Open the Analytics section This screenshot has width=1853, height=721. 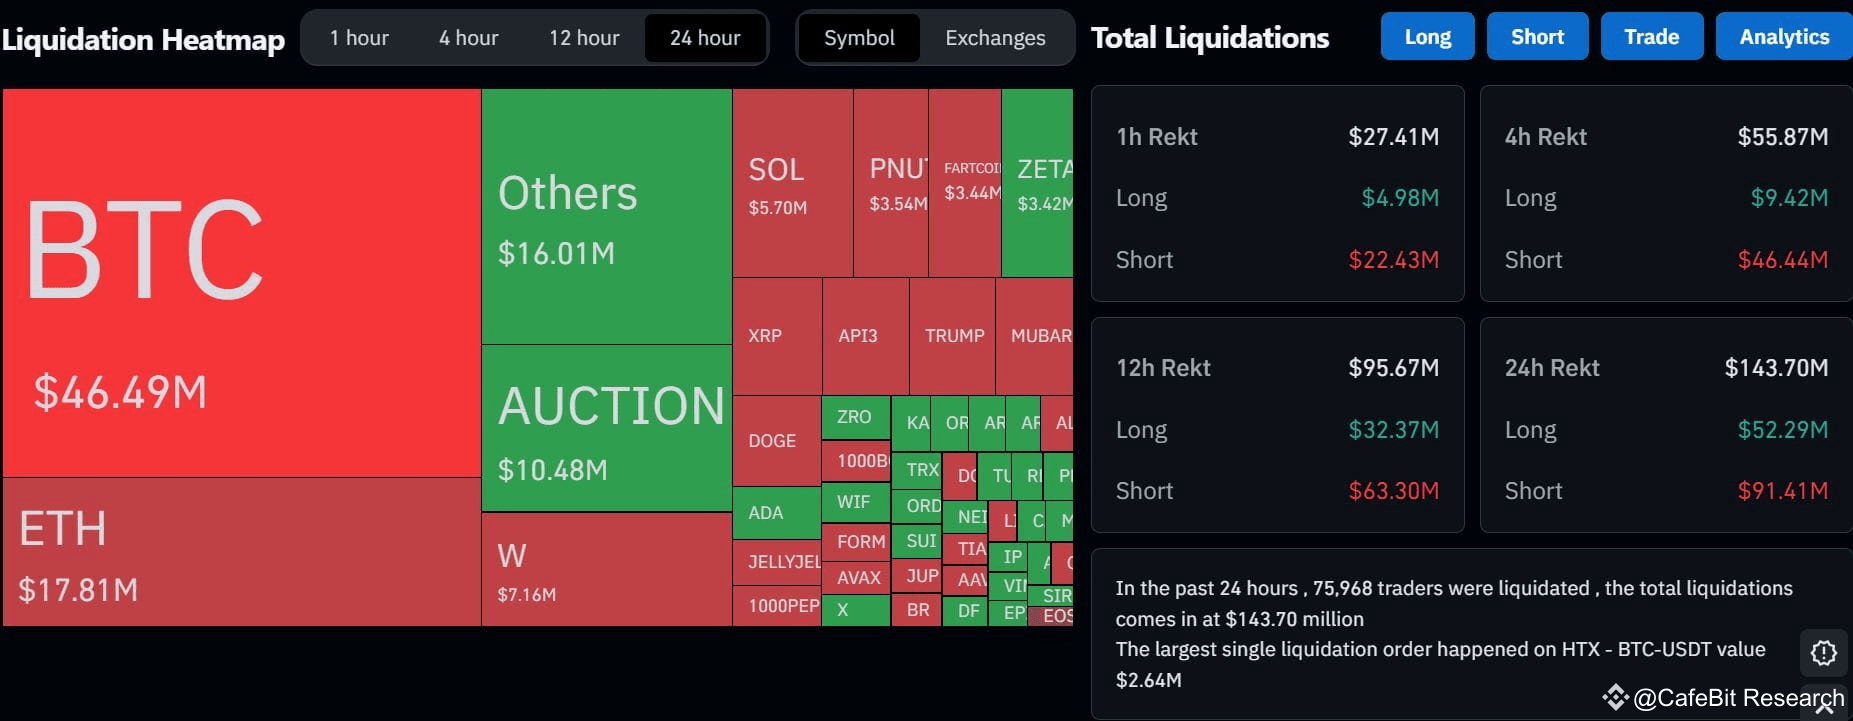point(1782,35)
